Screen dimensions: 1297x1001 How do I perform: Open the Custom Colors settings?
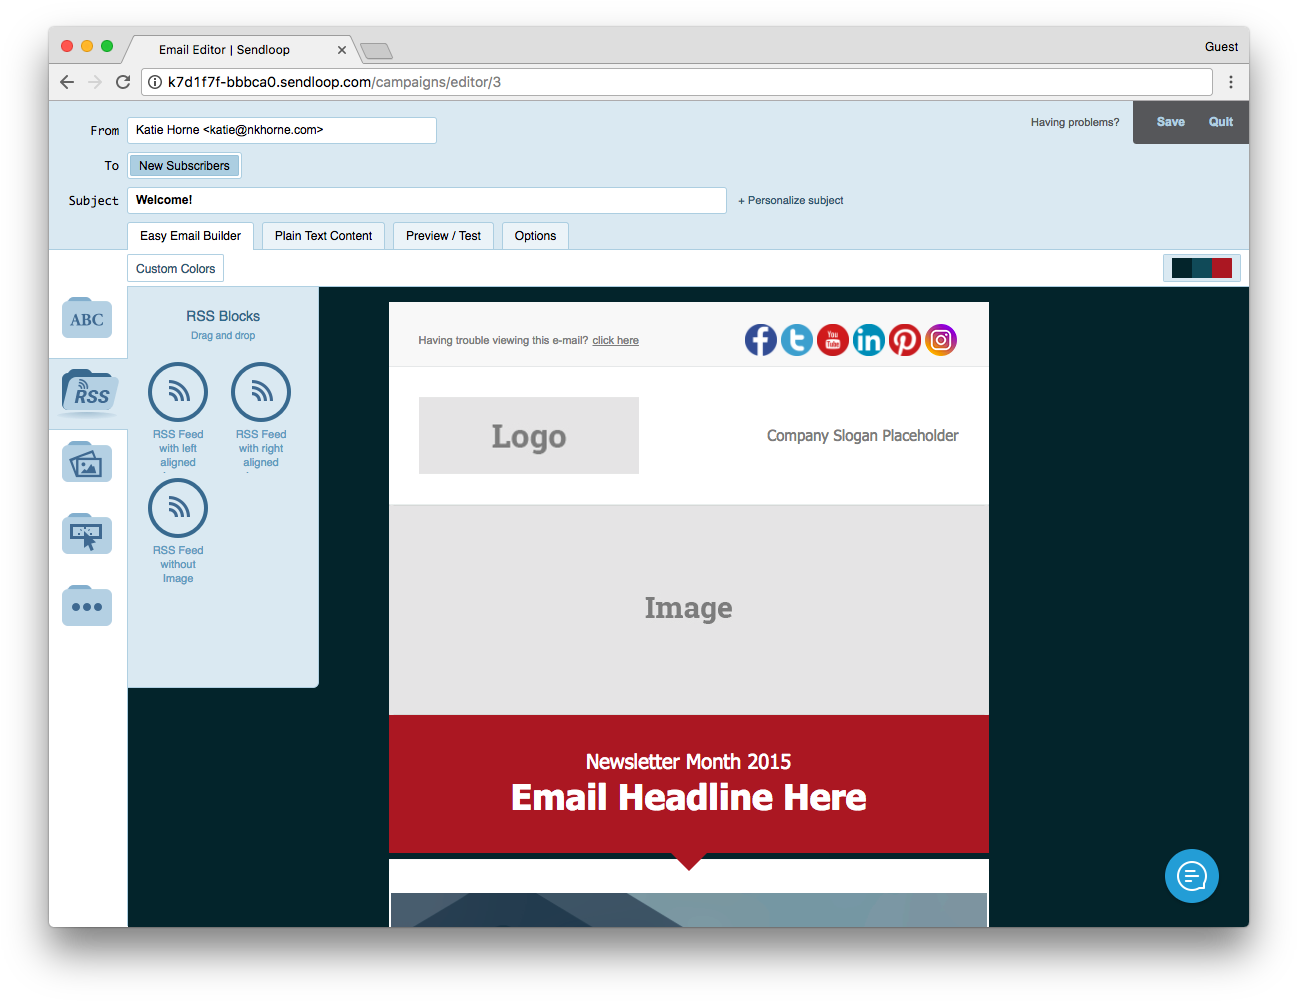pyautogui.click(x=175, y=268)
